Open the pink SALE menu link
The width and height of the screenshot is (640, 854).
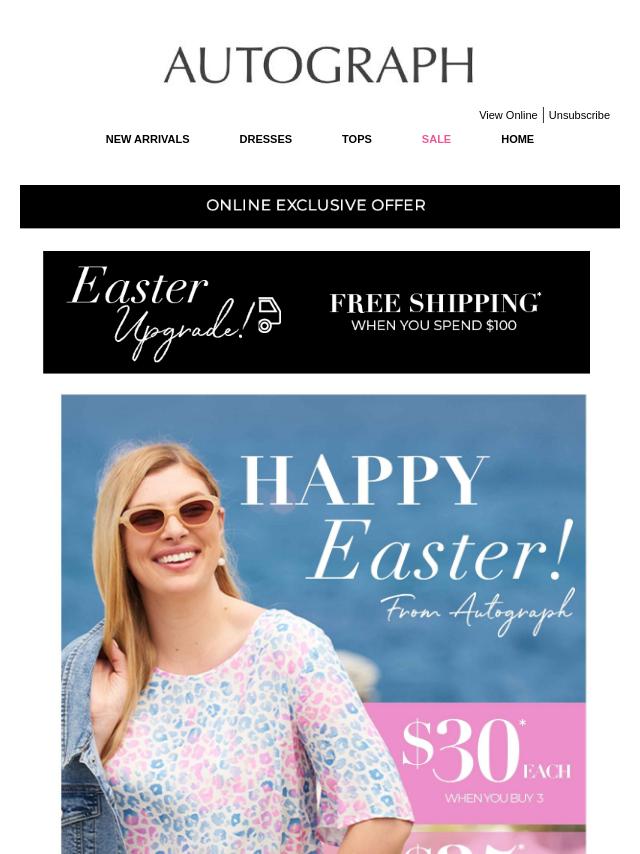coord(436,139)
